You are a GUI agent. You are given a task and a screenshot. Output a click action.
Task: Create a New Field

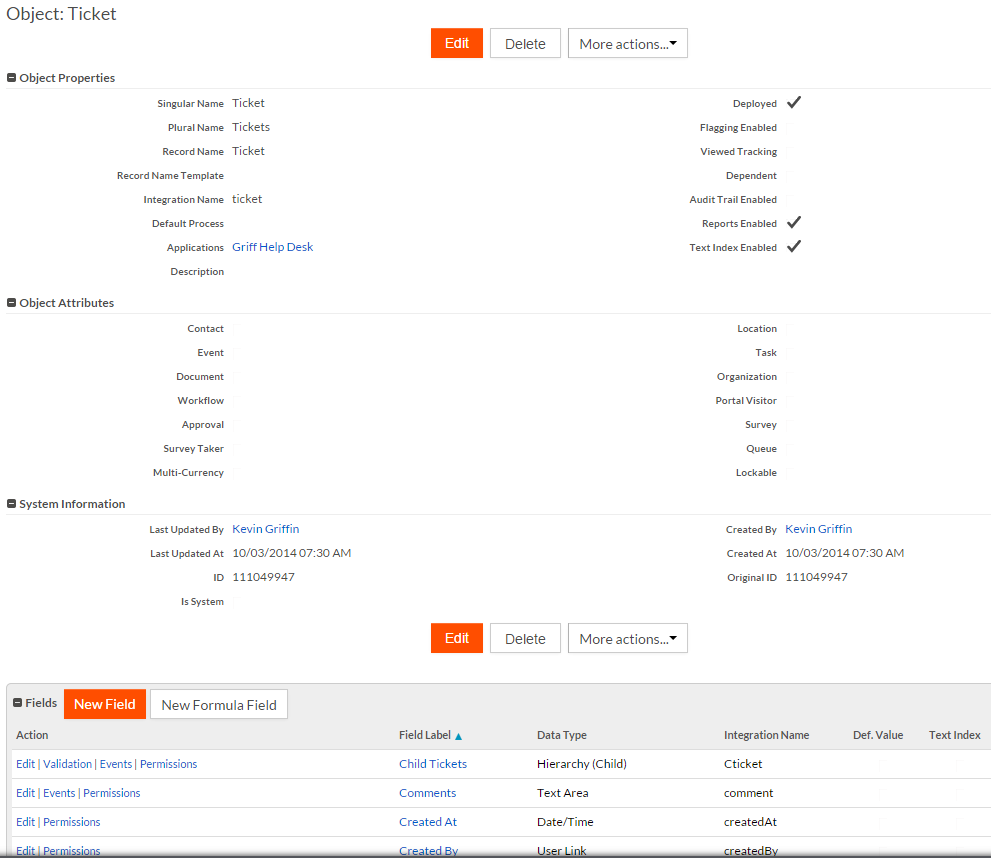pyautogui.click(x=105, y=704)
